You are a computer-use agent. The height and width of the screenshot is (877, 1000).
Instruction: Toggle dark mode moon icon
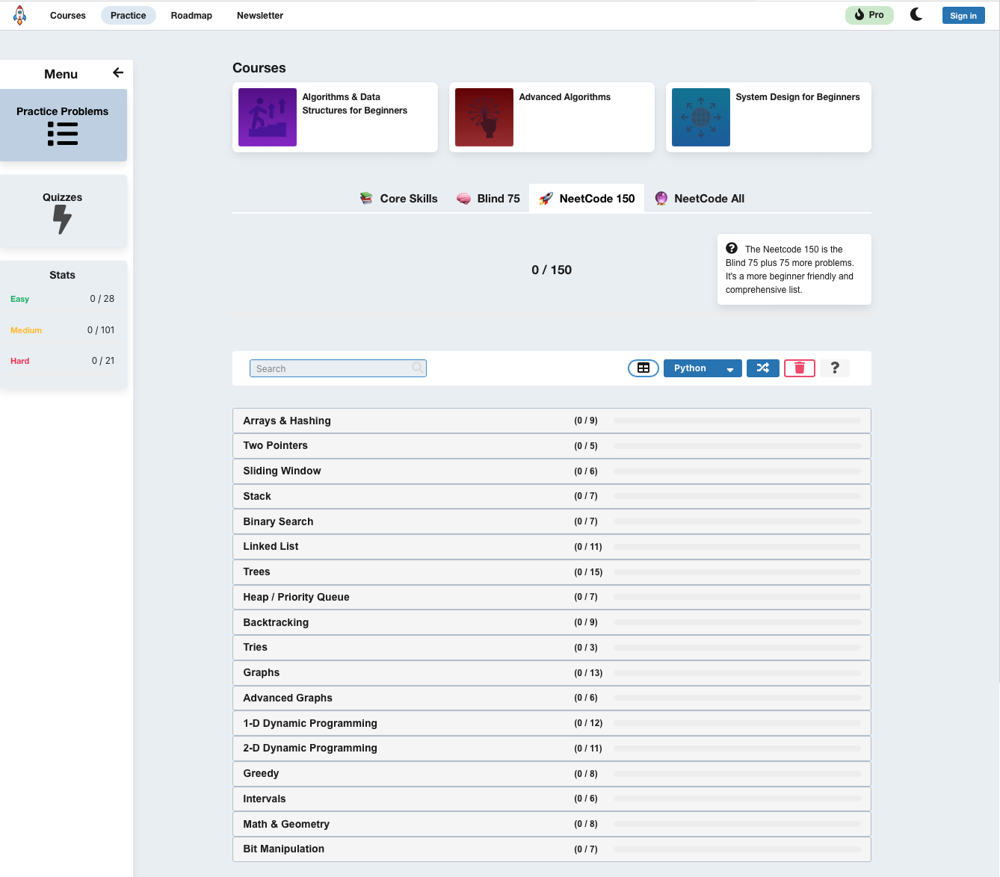click(x=916, y=15)
